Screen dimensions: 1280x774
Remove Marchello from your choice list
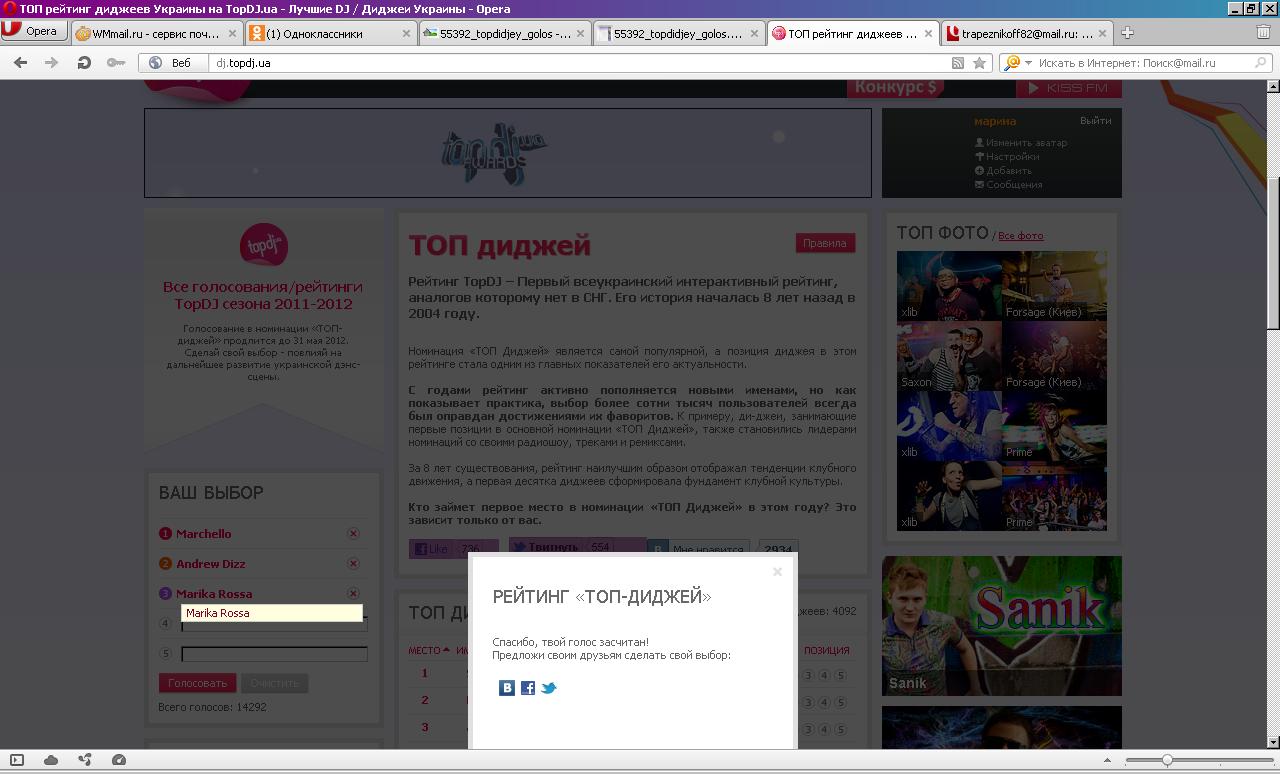pos(353,534)
